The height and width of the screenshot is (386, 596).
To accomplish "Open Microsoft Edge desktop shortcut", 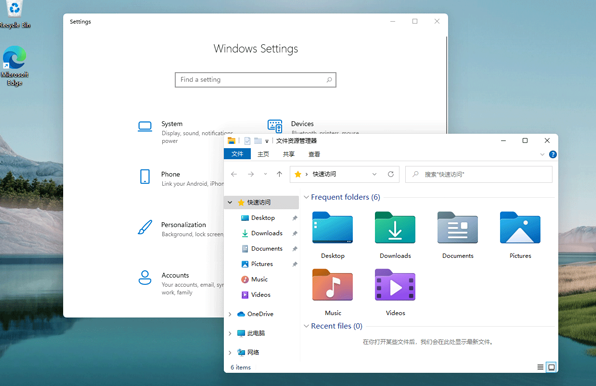I will click(x=14, y=66).
